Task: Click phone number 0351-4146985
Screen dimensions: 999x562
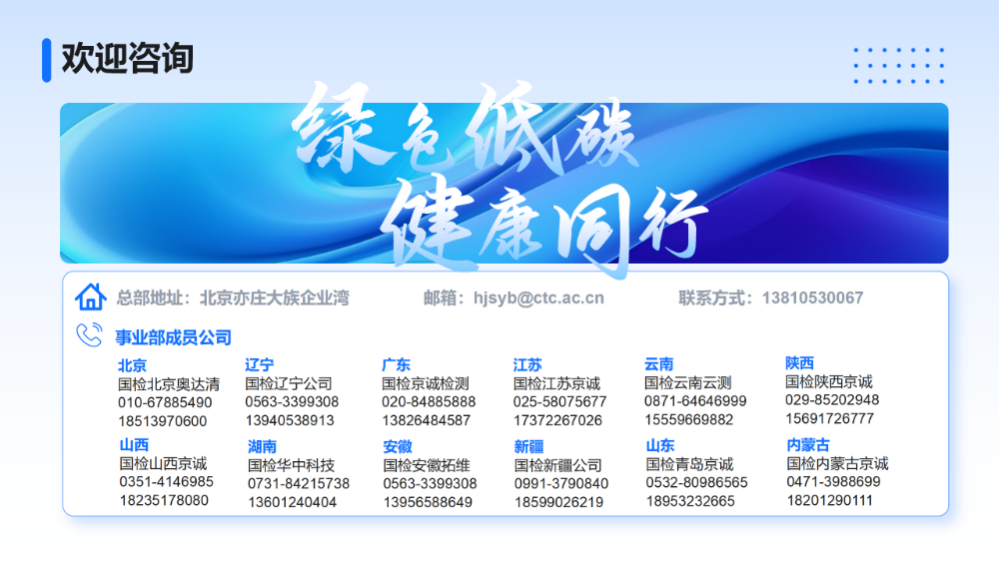Action: [x=166, y=482]
